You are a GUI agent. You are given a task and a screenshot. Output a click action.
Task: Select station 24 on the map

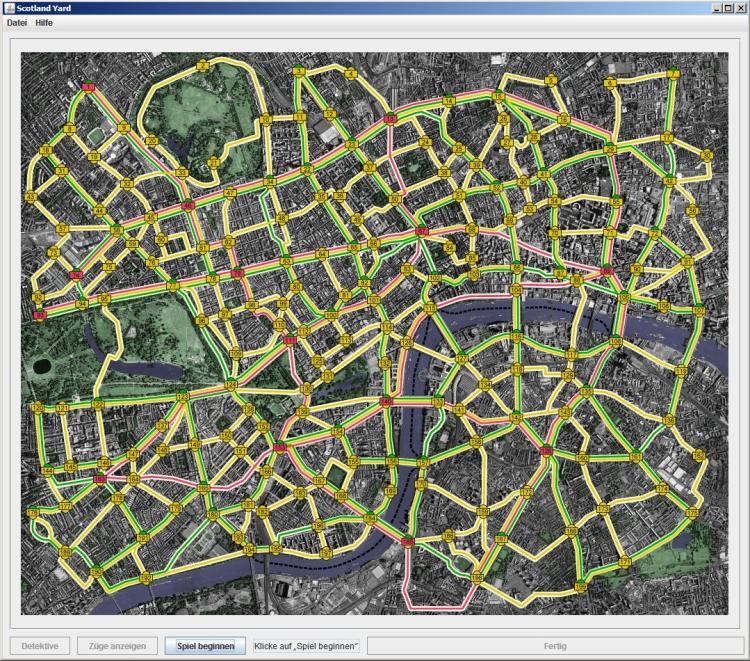pyautogui.click(x=425, y=142)
